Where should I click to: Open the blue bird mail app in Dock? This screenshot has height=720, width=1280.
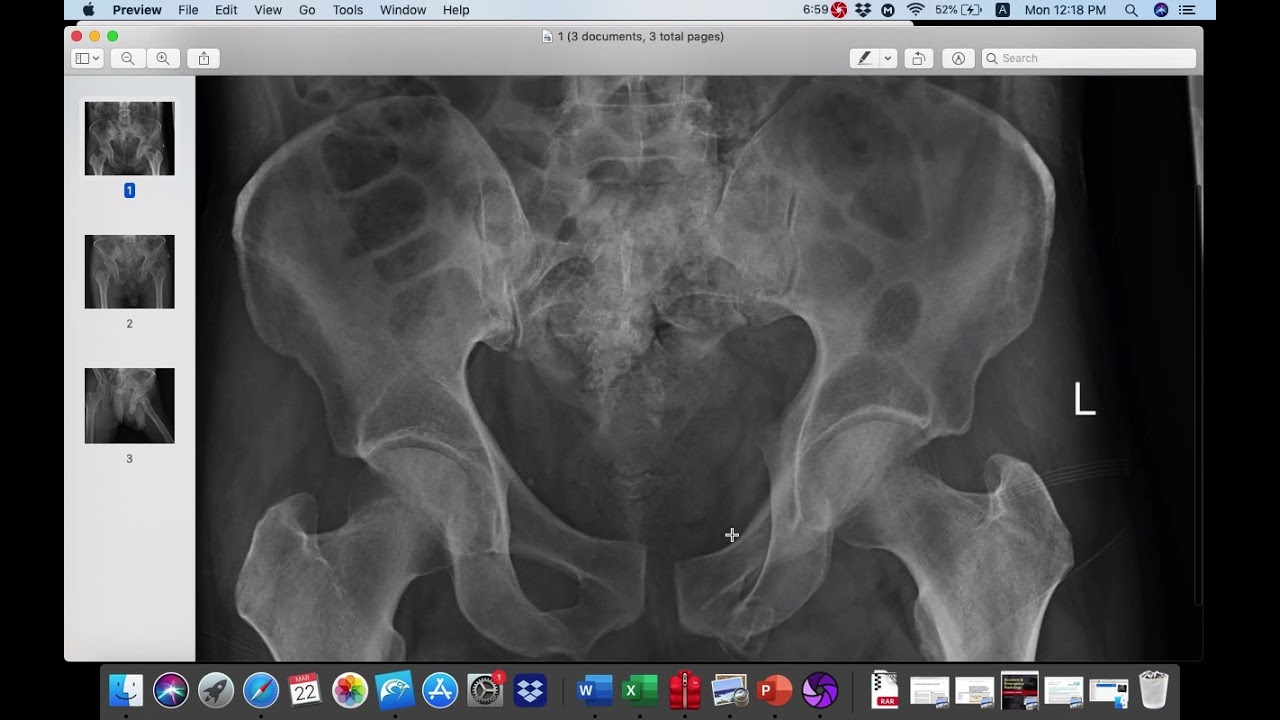(395, 690)
